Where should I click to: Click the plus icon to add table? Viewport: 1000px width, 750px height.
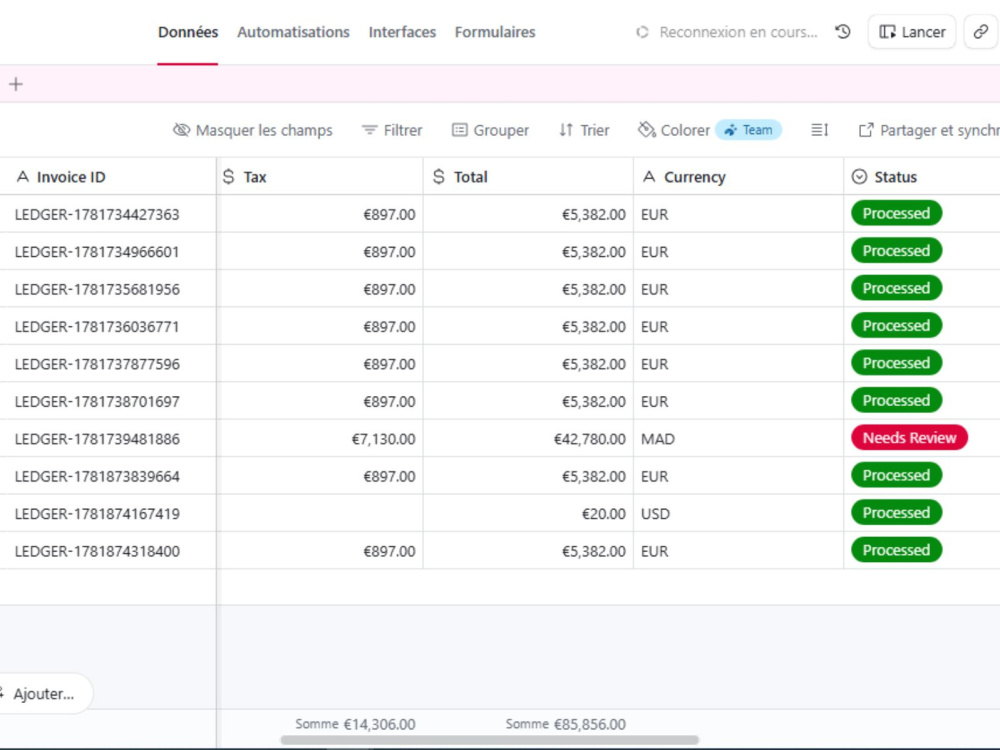[16, 84]
